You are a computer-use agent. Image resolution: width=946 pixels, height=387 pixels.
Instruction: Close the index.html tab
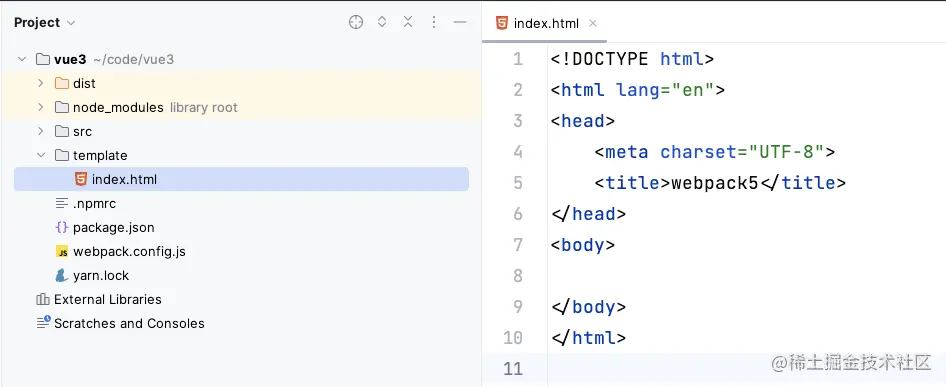tap(593, 23)
